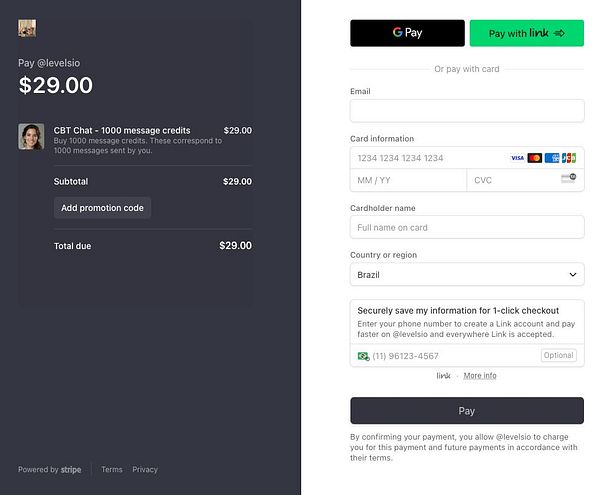This screenshot has width=600, height=495.
Task: Open the More info link
Action: (480, 376)
